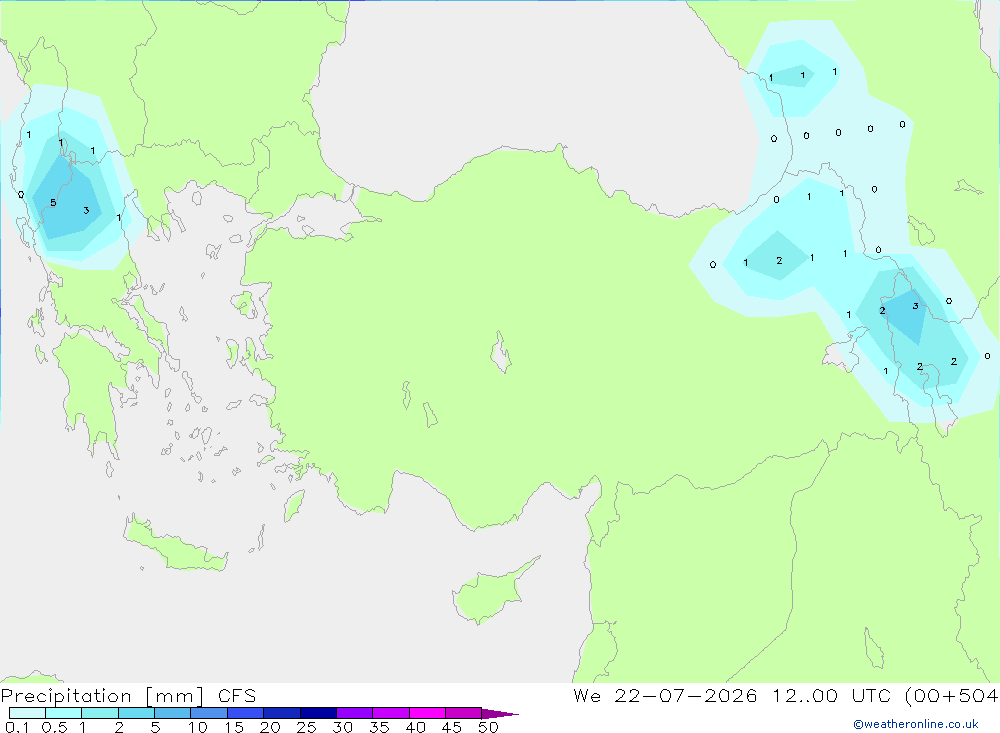Image resolution: width=1000 pixels, height=733 pixels.
Task: Select the 45–50 mm legend color segment
Action: click(x=464, y=713)
